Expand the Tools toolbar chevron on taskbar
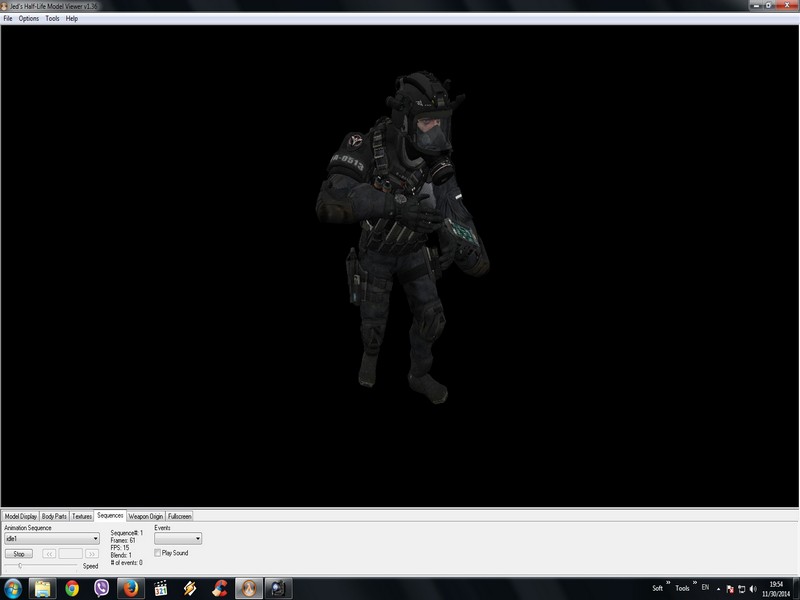Image resolution: width=800 pixels, height=600 pixels. coord(695,583)
